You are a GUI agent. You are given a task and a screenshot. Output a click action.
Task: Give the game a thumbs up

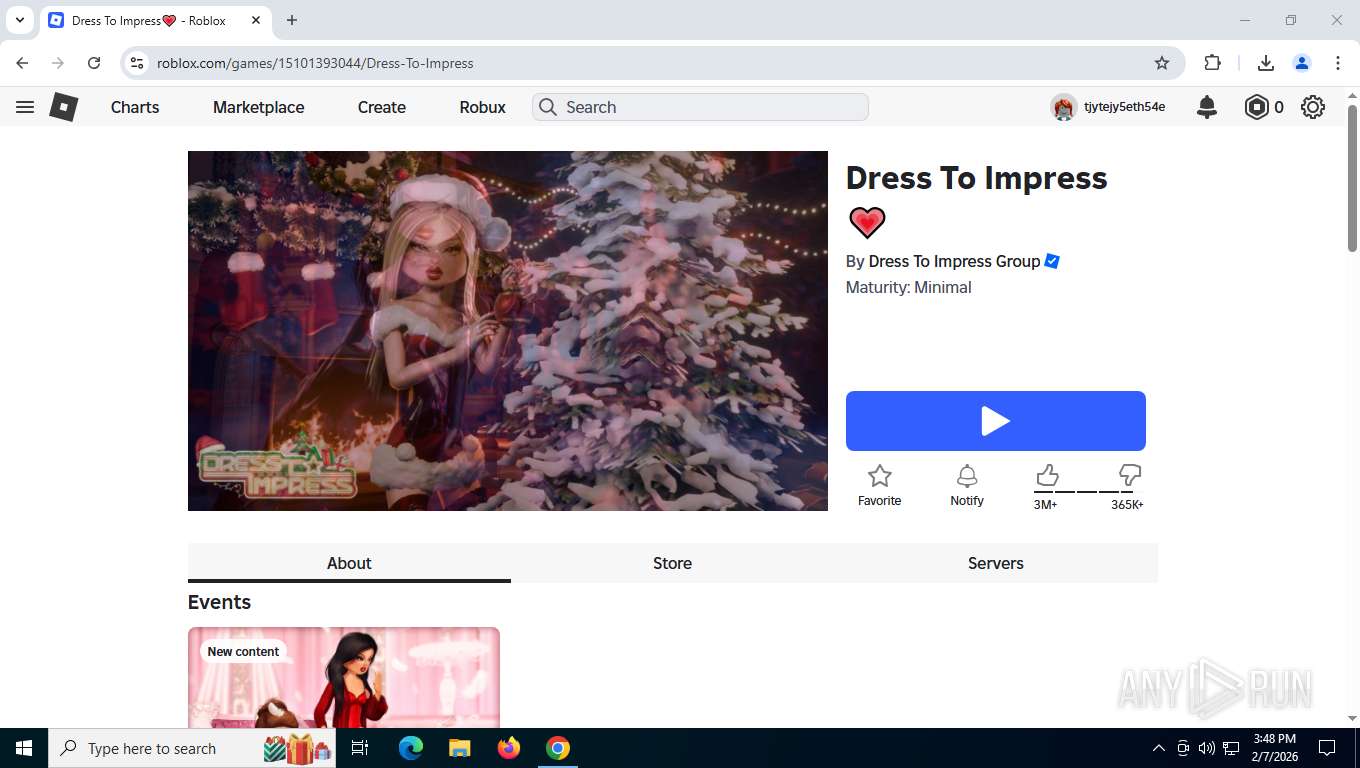[x=1047, y=474]
